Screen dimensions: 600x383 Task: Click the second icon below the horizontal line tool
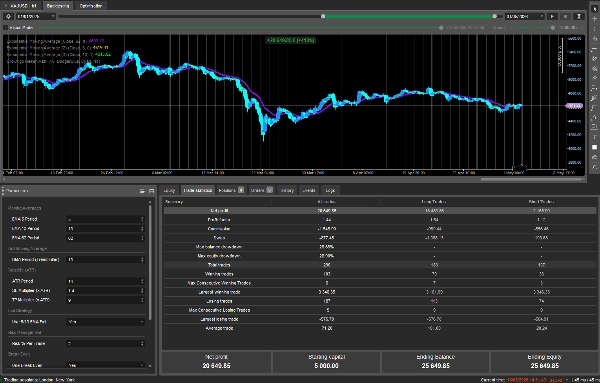[594, 68]
